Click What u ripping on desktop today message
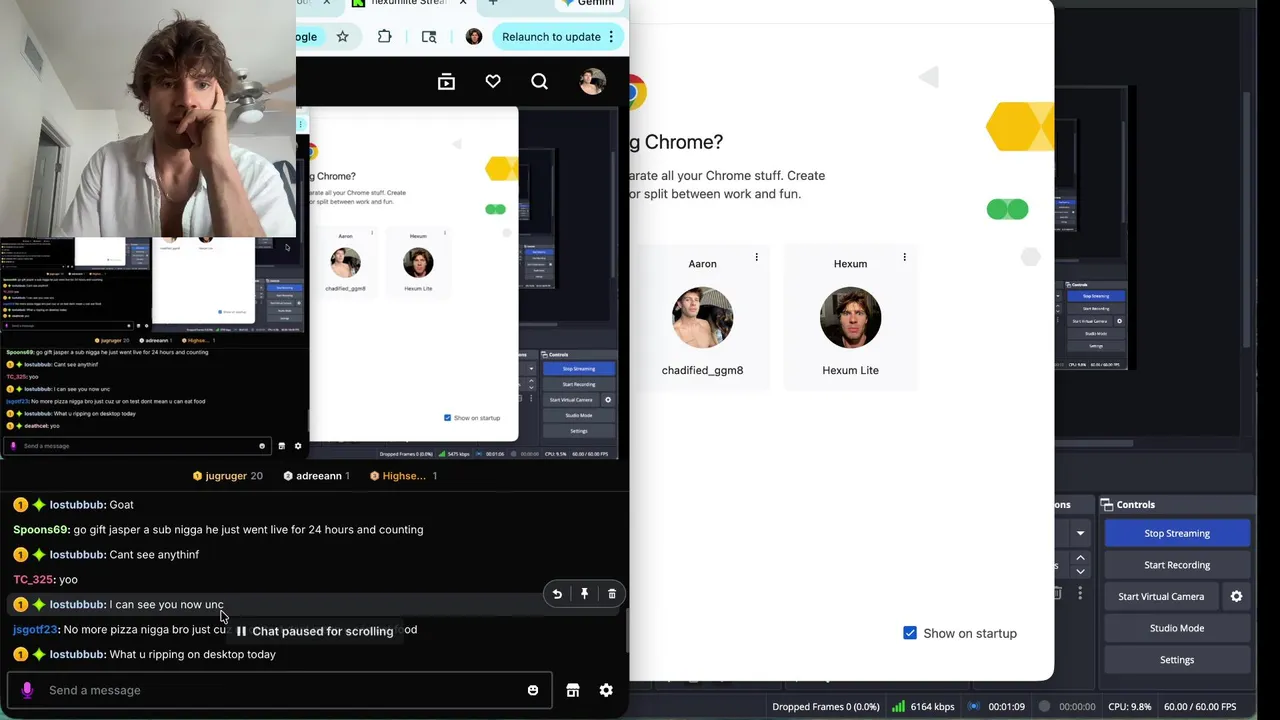This screenshot has height=720, width=1280. [x=192, y=655]
